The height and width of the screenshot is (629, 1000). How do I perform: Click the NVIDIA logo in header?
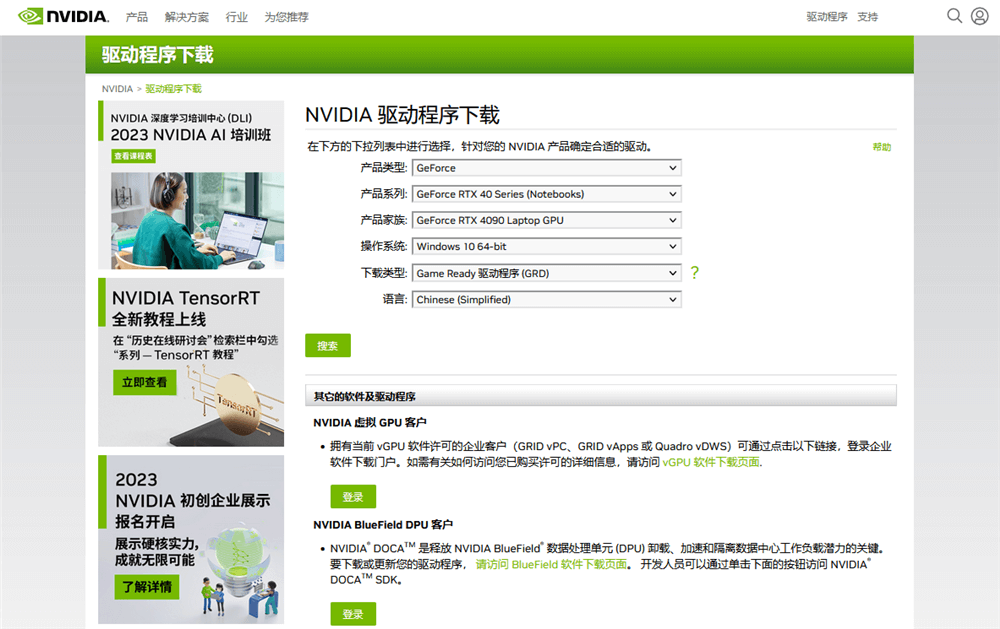click(62, 17)
